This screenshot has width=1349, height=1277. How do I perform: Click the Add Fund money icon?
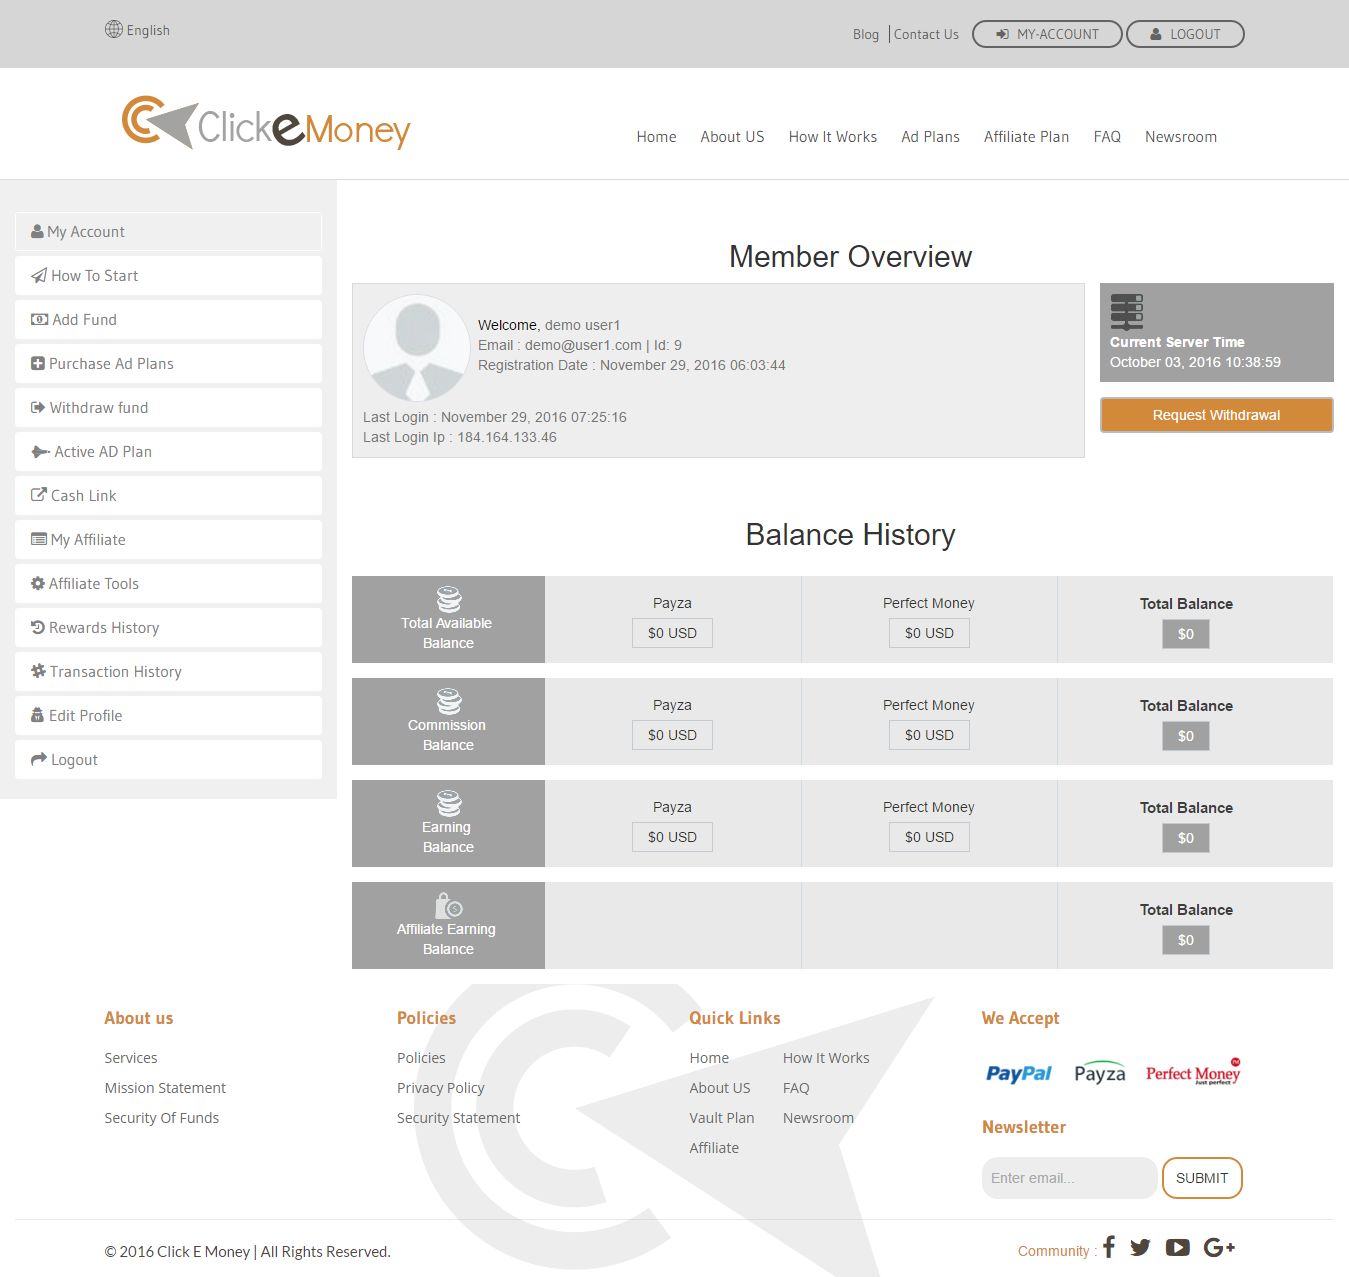coord(39,320)
